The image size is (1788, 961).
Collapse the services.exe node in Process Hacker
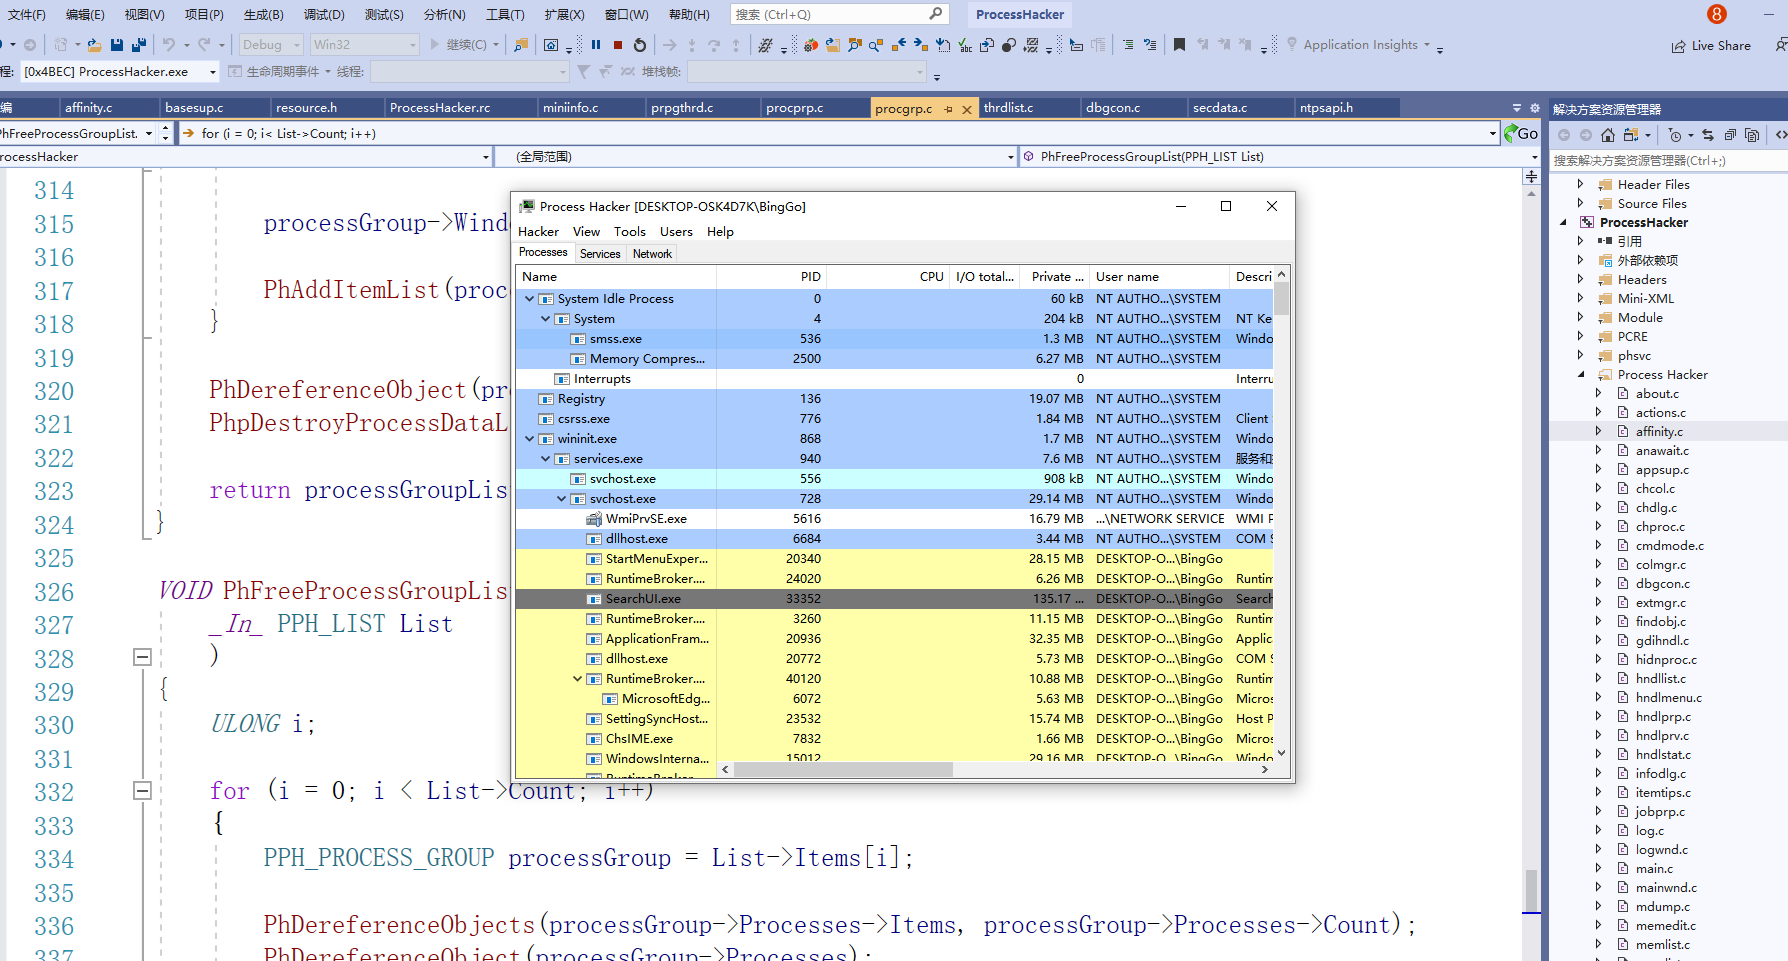click(546, 459)
